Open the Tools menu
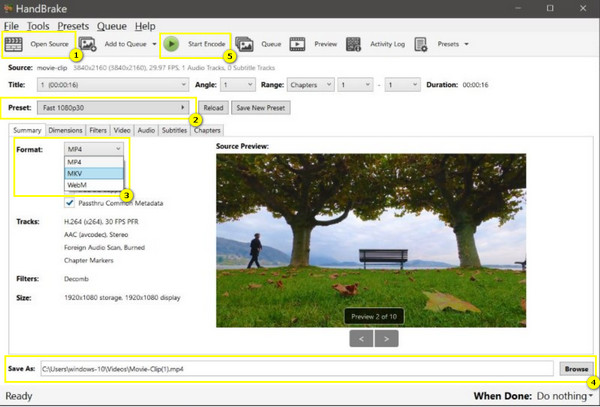 38,26
